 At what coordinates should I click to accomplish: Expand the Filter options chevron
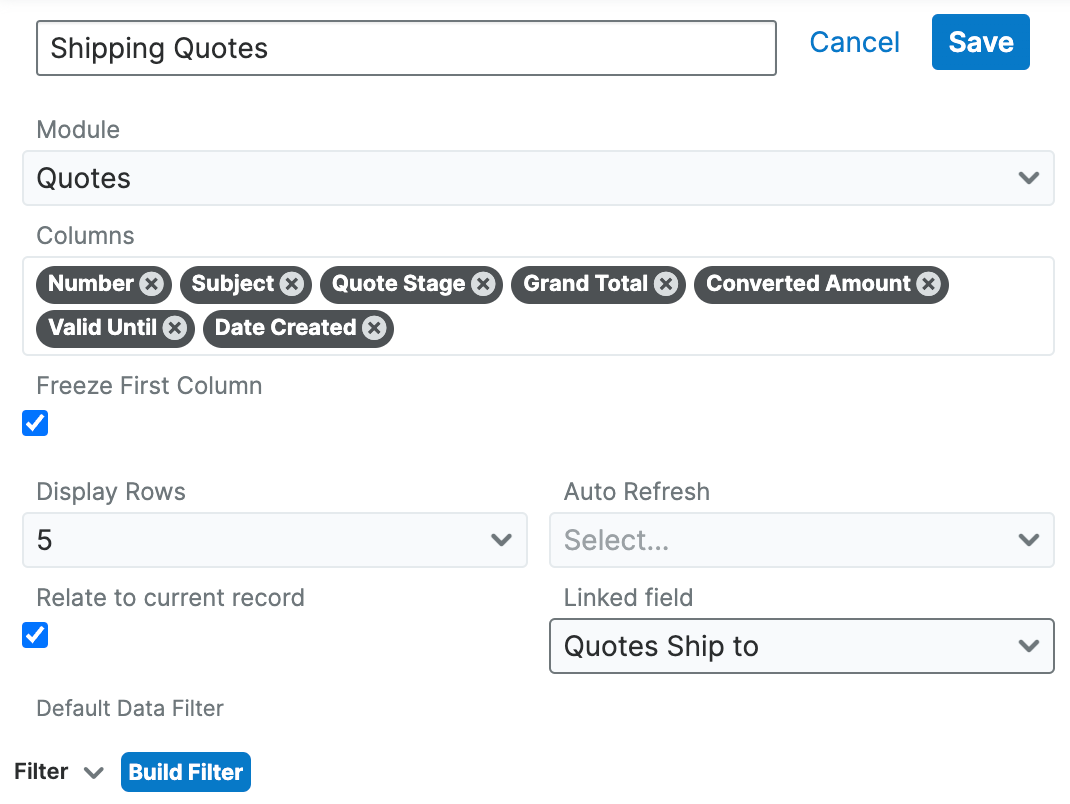click(94, 772)
